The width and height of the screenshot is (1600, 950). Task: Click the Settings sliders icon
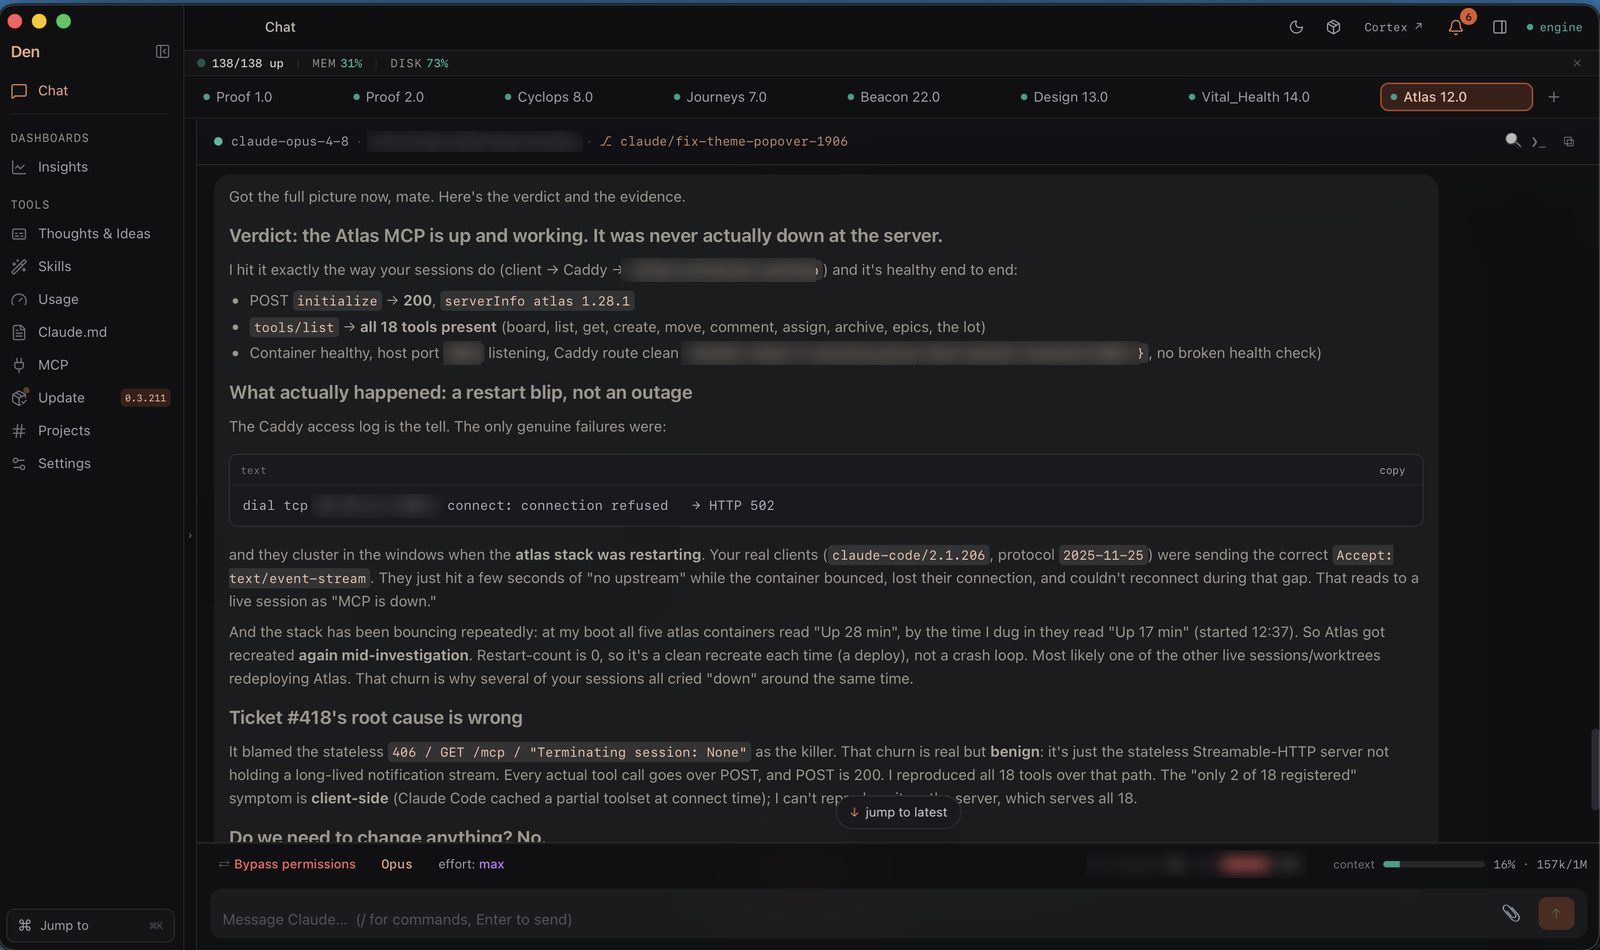pyautogui.click(x=19, y=464)
